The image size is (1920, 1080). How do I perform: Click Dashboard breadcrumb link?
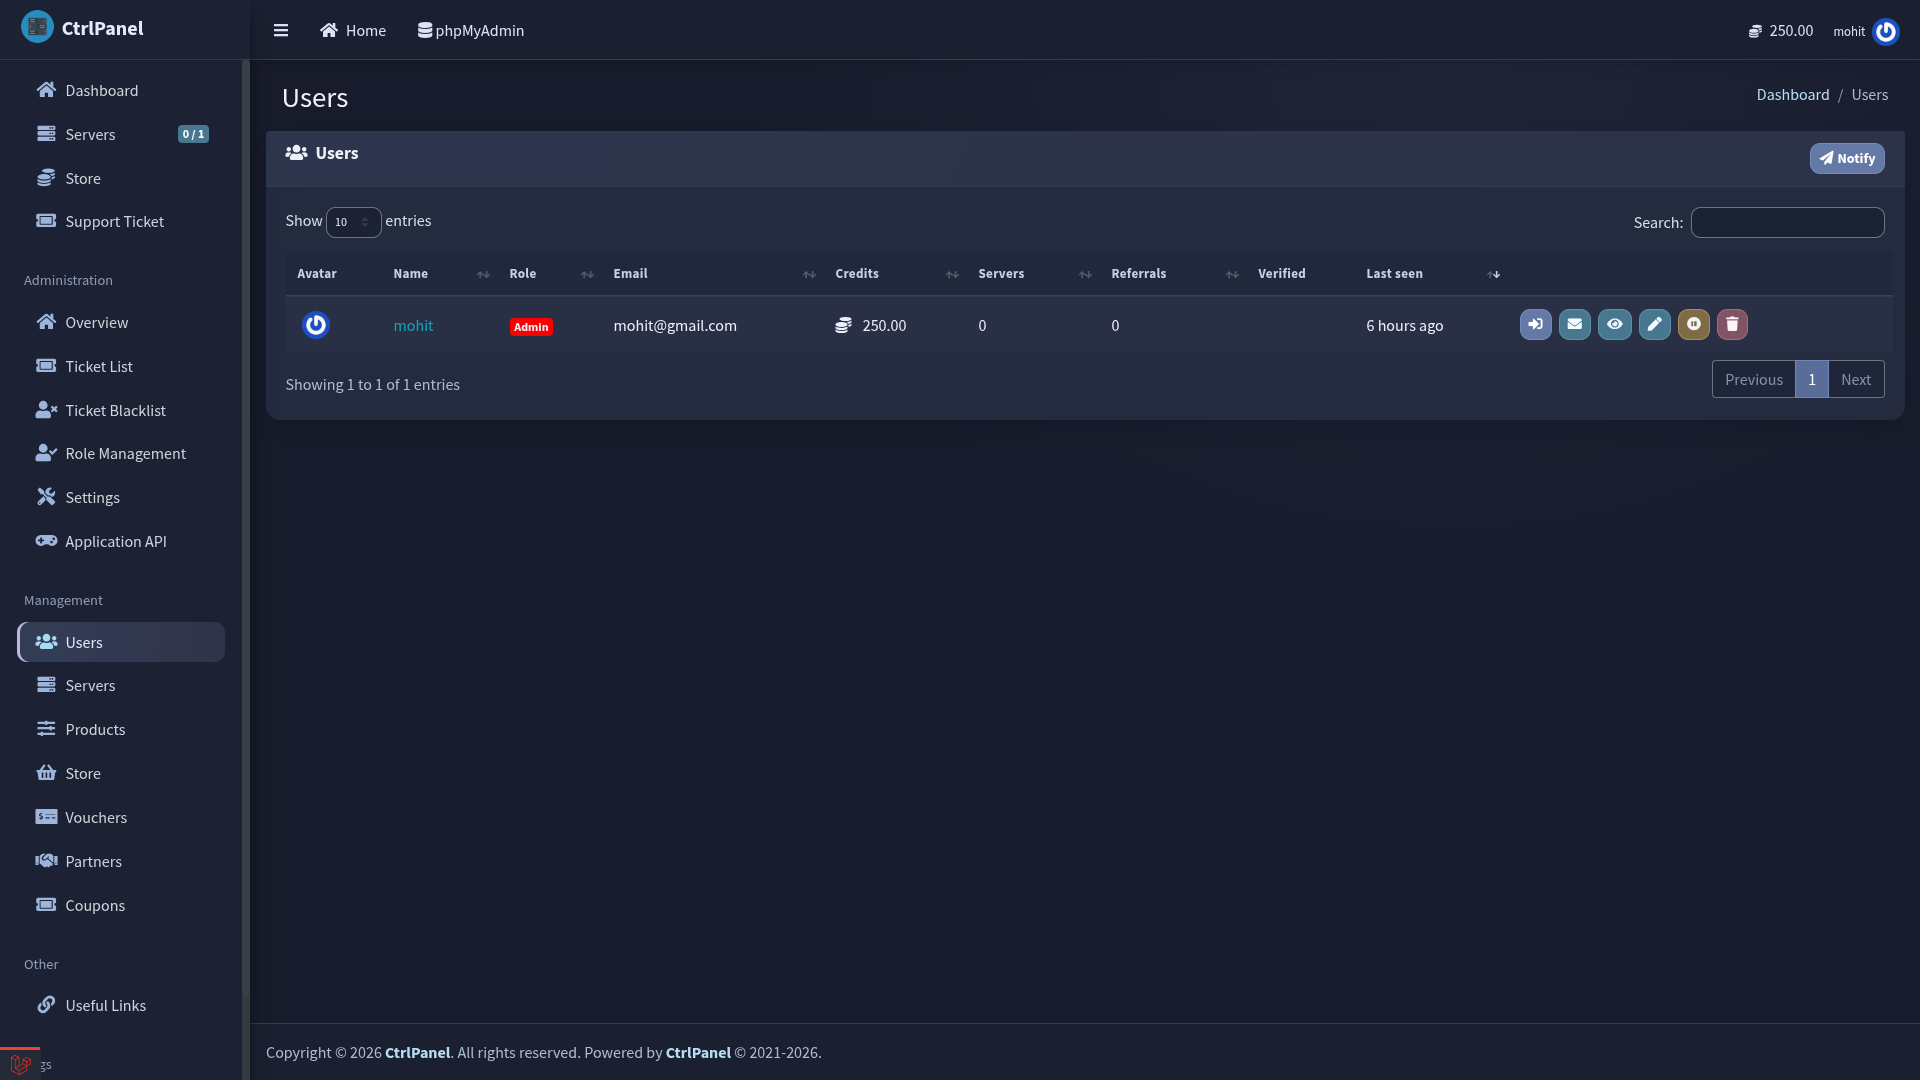pos(1792,94)
